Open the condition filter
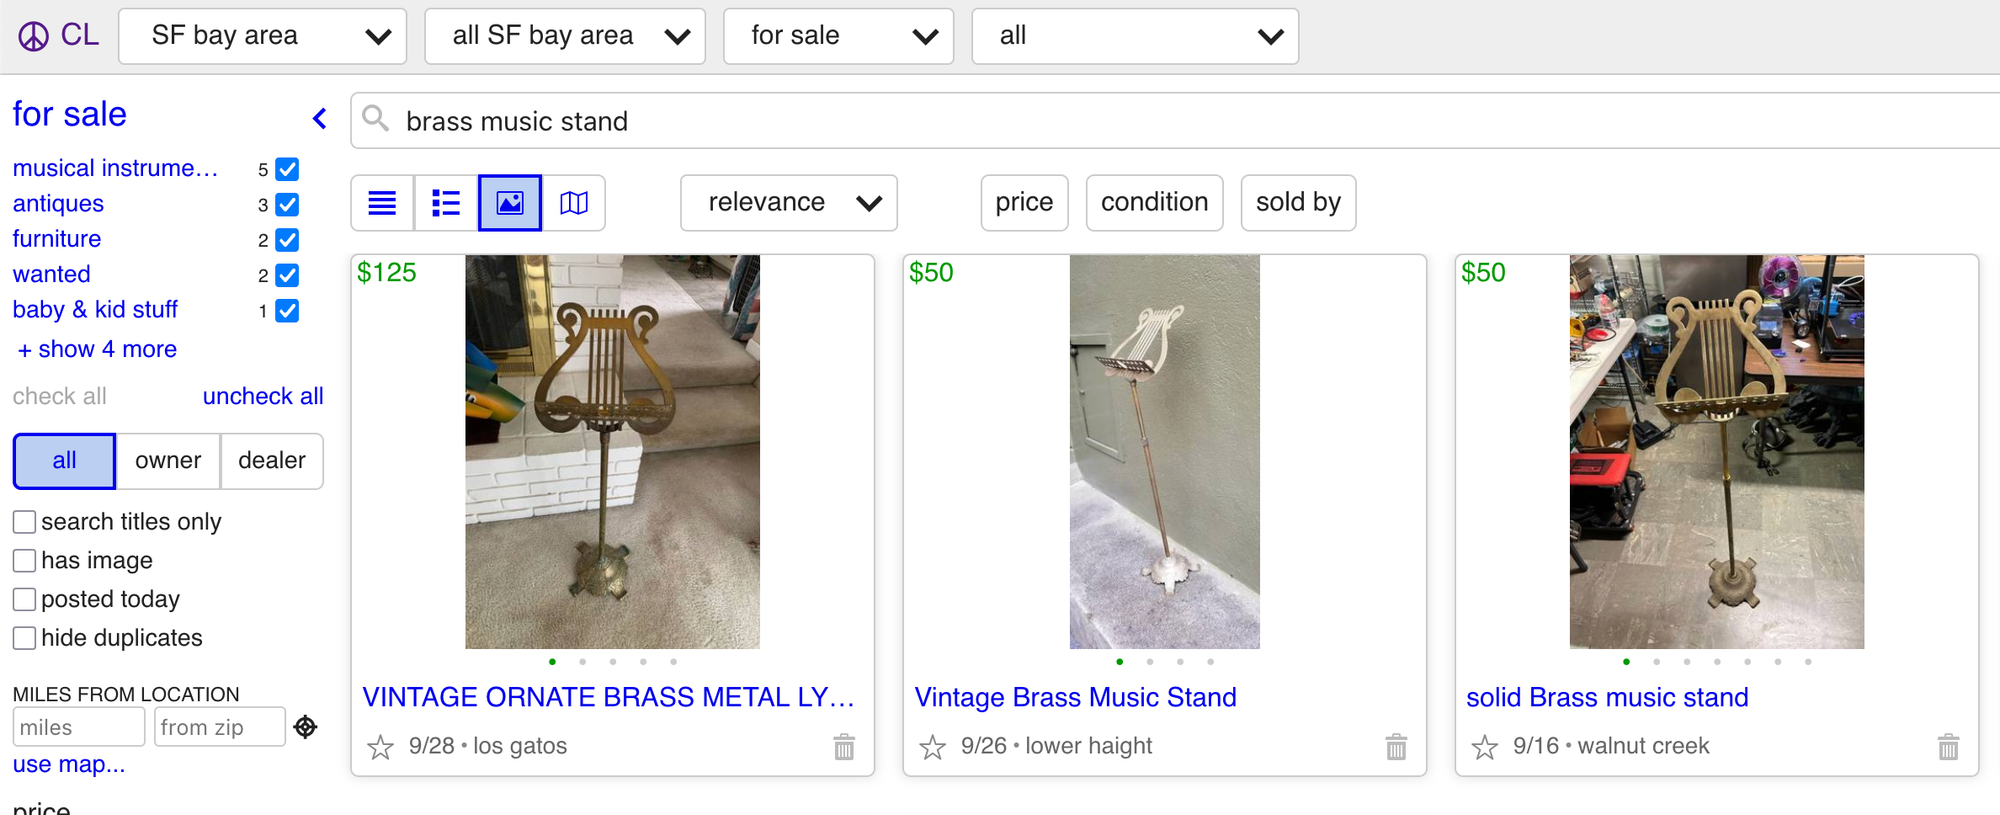This screenshot has width=2000, height=815. (x=1154, y=202)
